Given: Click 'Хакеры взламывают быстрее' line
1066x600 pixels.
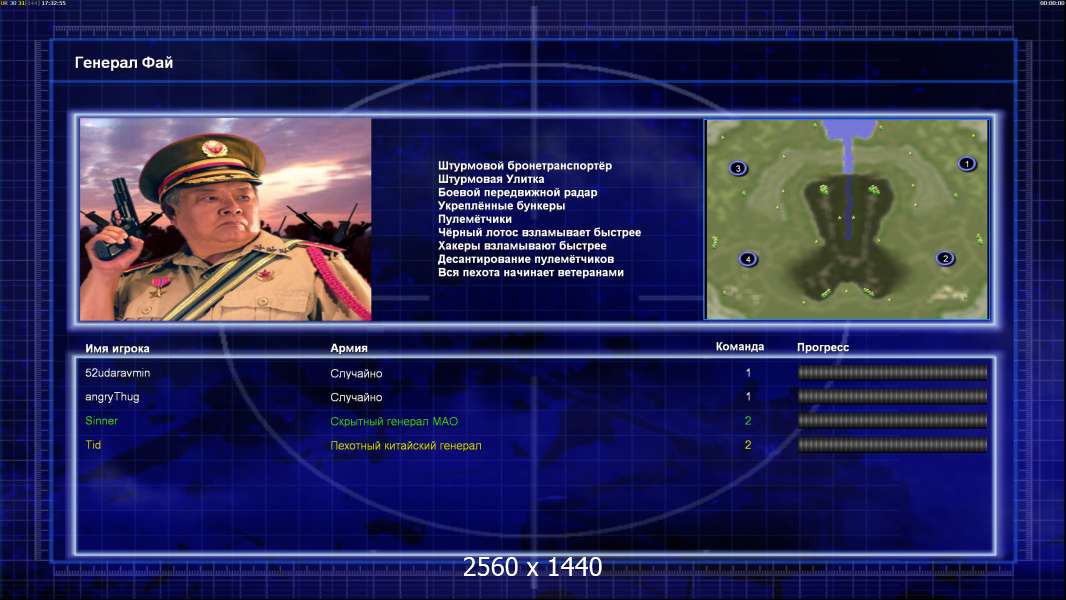Looking at the screenshot, I should (x=522, y=246).
